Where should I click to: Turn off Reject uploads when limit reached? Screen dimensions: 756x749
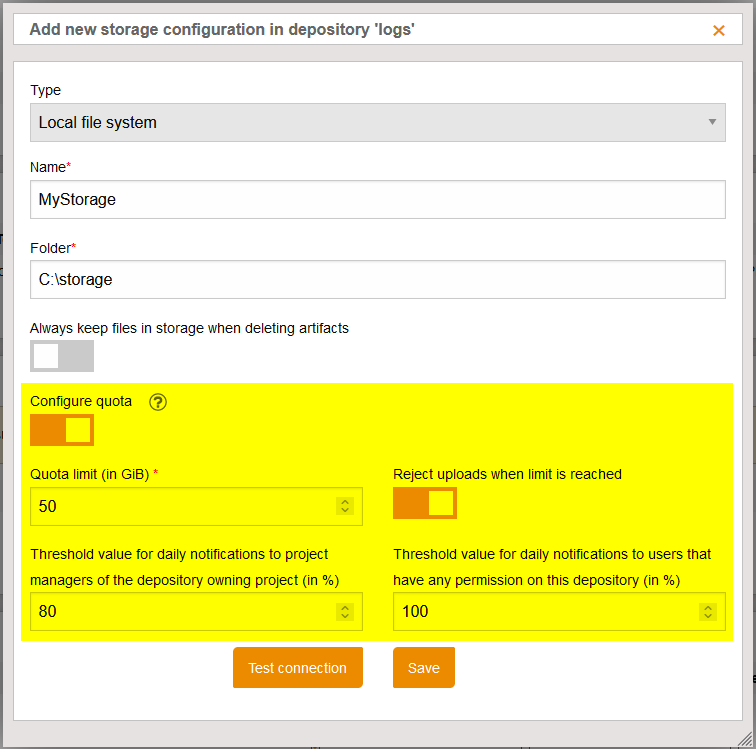point(425,503)
